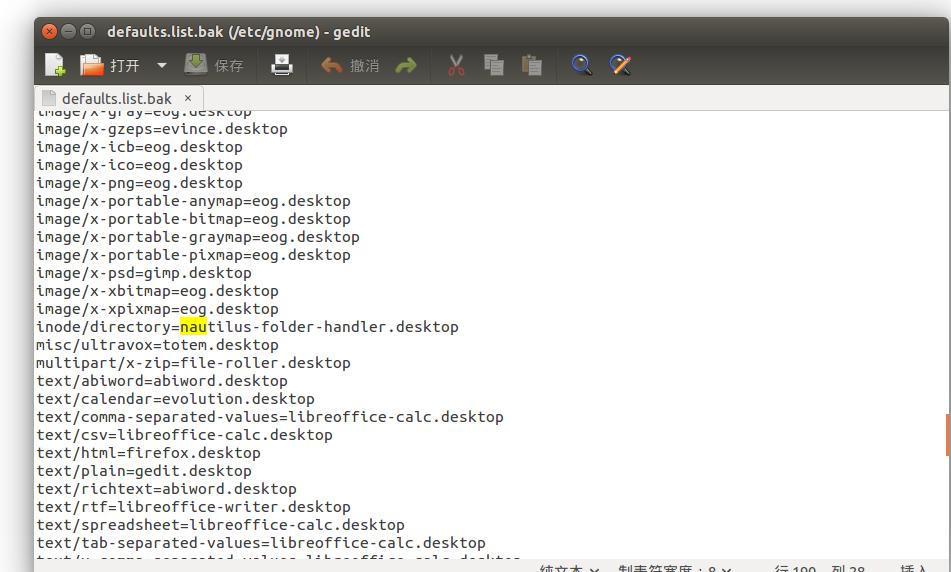
Task: Click line text/tab-separated-values=libreoffice-calc.desktop
Action: pyautogui.click(x=261, y=543)
